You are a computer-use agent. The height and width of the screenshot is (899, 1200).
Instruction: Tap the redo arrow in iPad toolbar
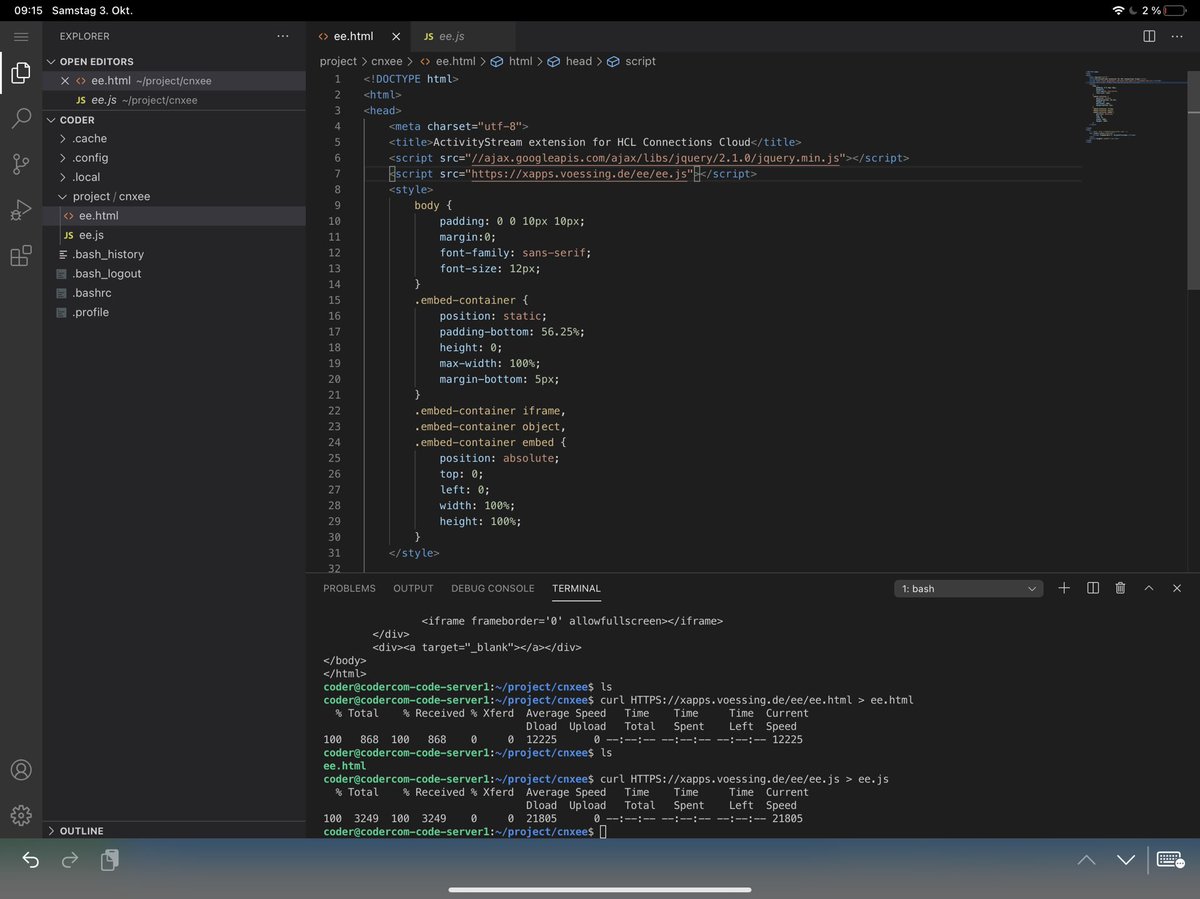point(70,860)
